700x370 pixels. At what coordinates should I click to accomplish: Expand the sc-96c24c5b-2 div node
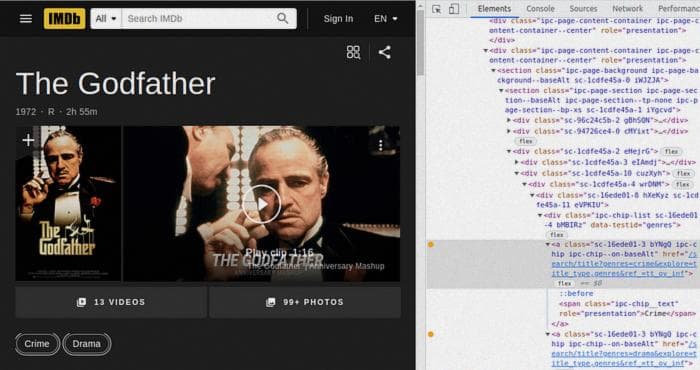508,121
